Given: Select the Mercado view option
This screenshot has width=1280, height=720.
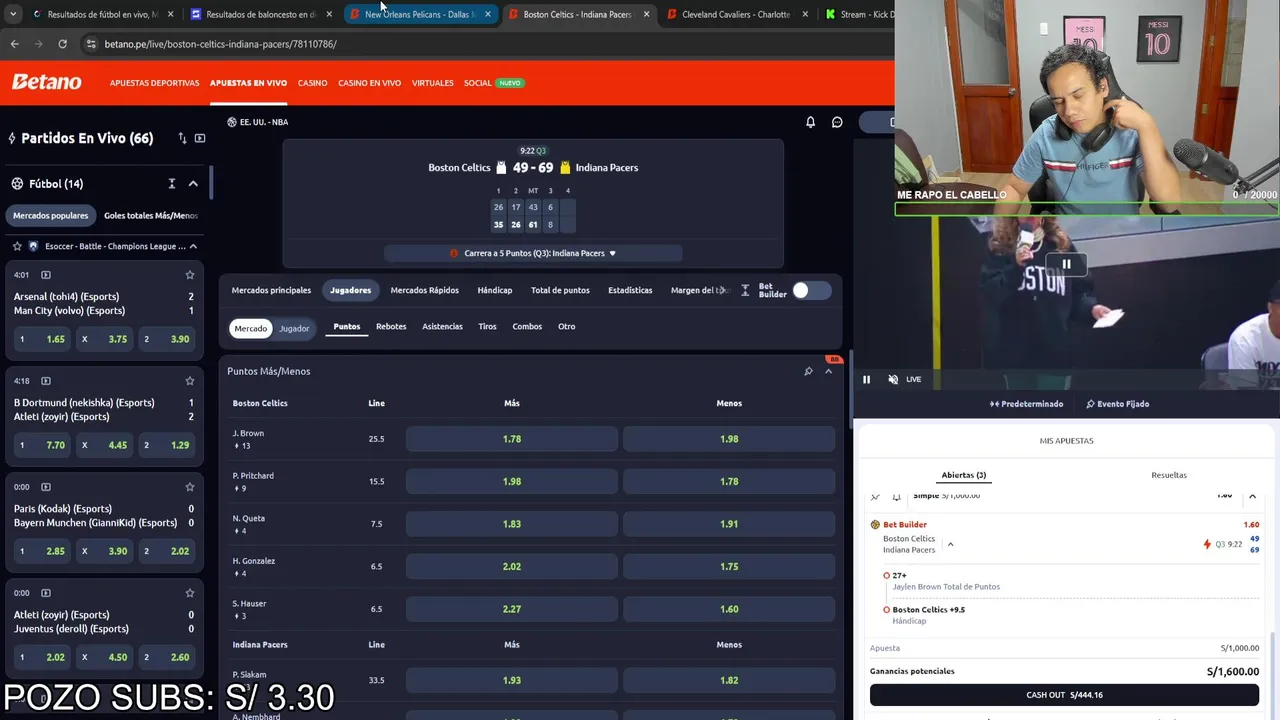Looking at the screenshot, I should pyautogui.click(x=250, y=328).
